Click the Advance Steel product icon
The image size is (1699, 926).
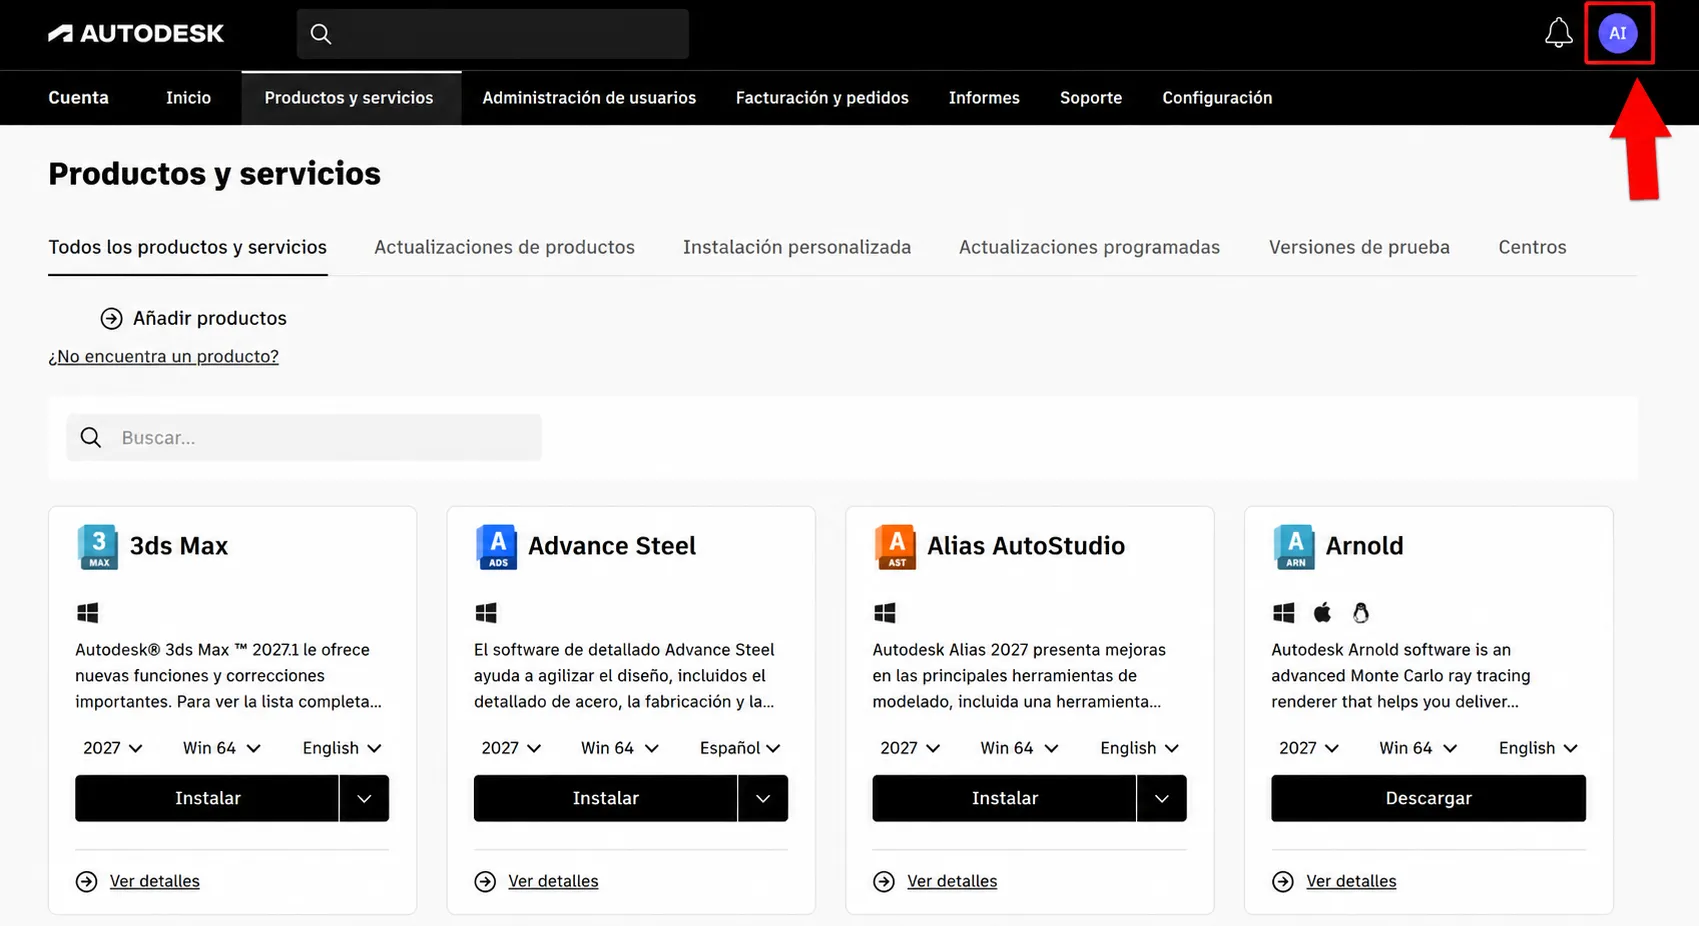[497, 546]
